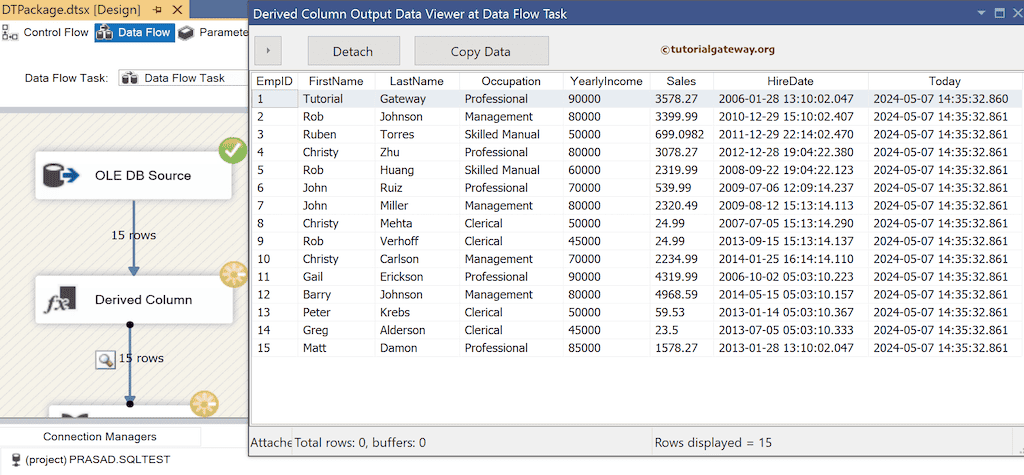
Task: Click the OLE DB Source database icon
Action: [x=61, y=176]
